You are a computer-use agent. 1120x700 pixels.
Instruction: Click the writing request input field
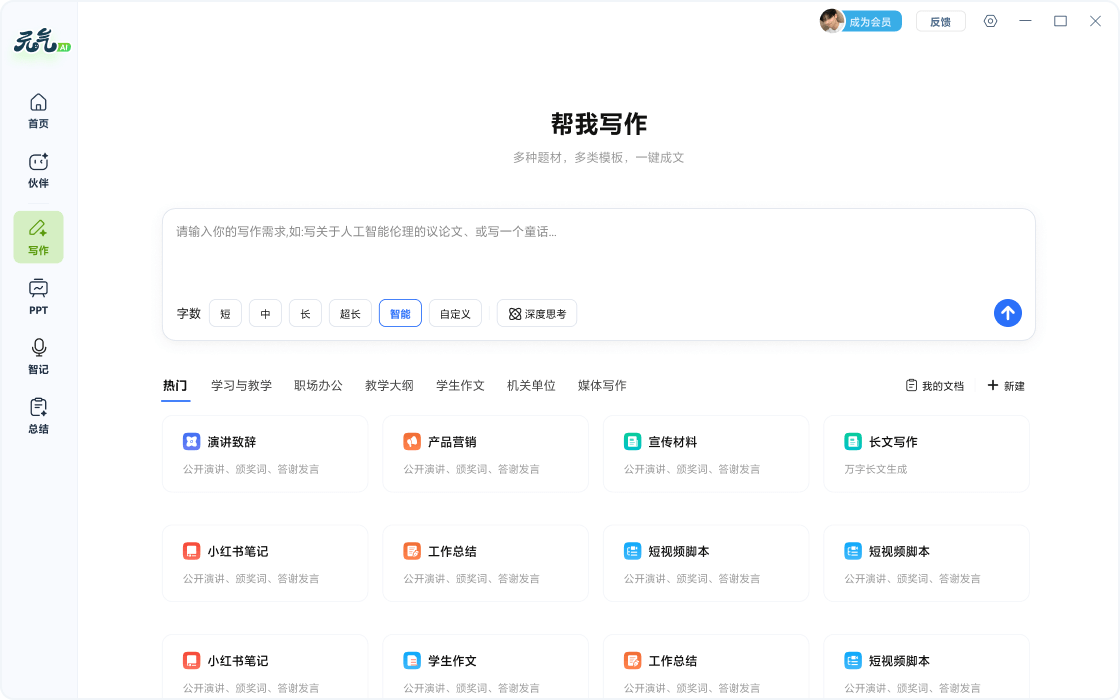(x=598, y=250)
